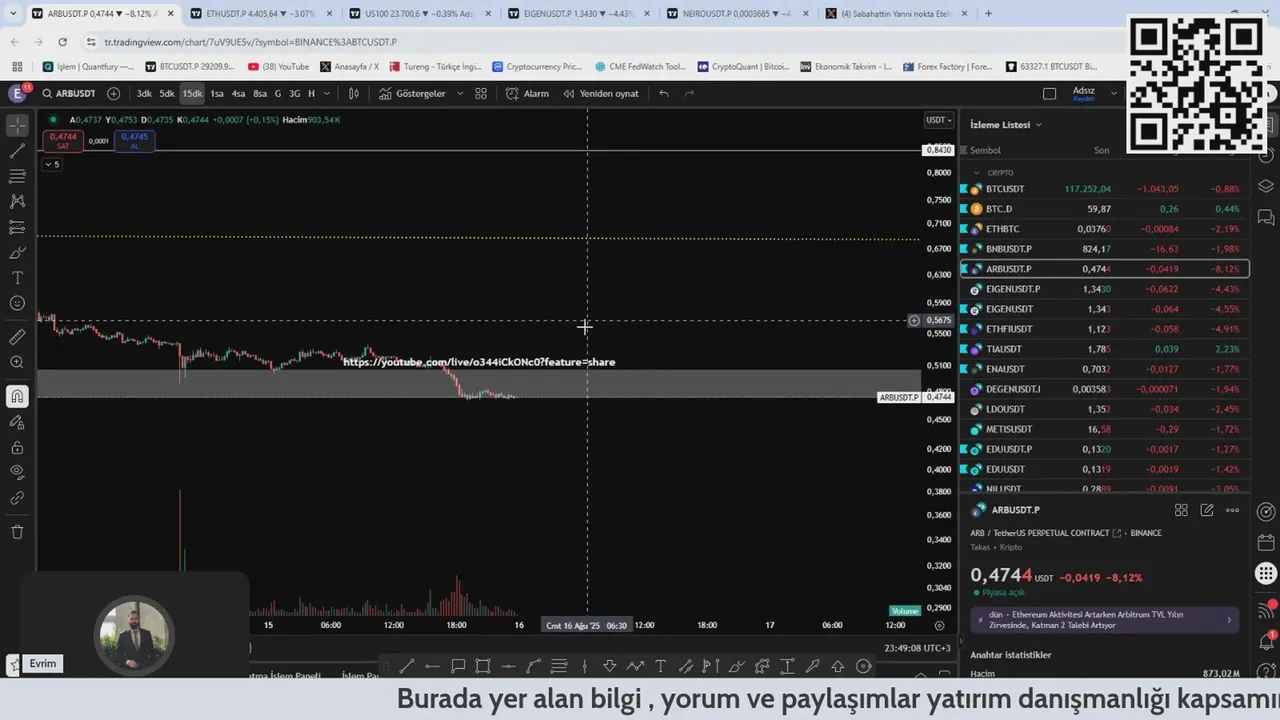
Task: Click the red SAT sell button
Action: point(63,141)
